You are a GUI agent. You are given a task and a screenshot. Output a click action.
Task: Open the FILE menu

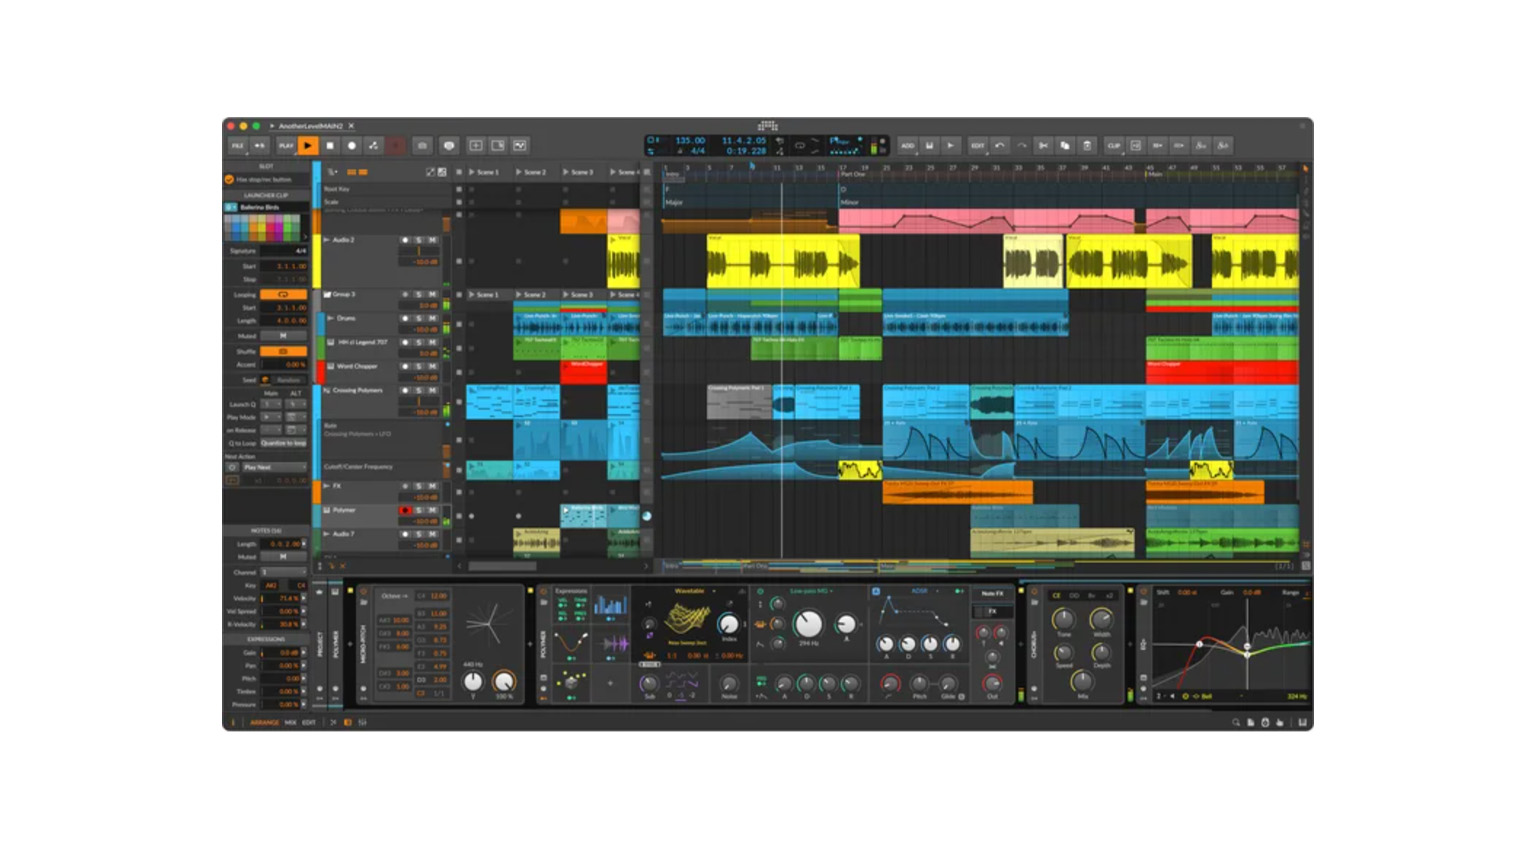tap(237, 146)
